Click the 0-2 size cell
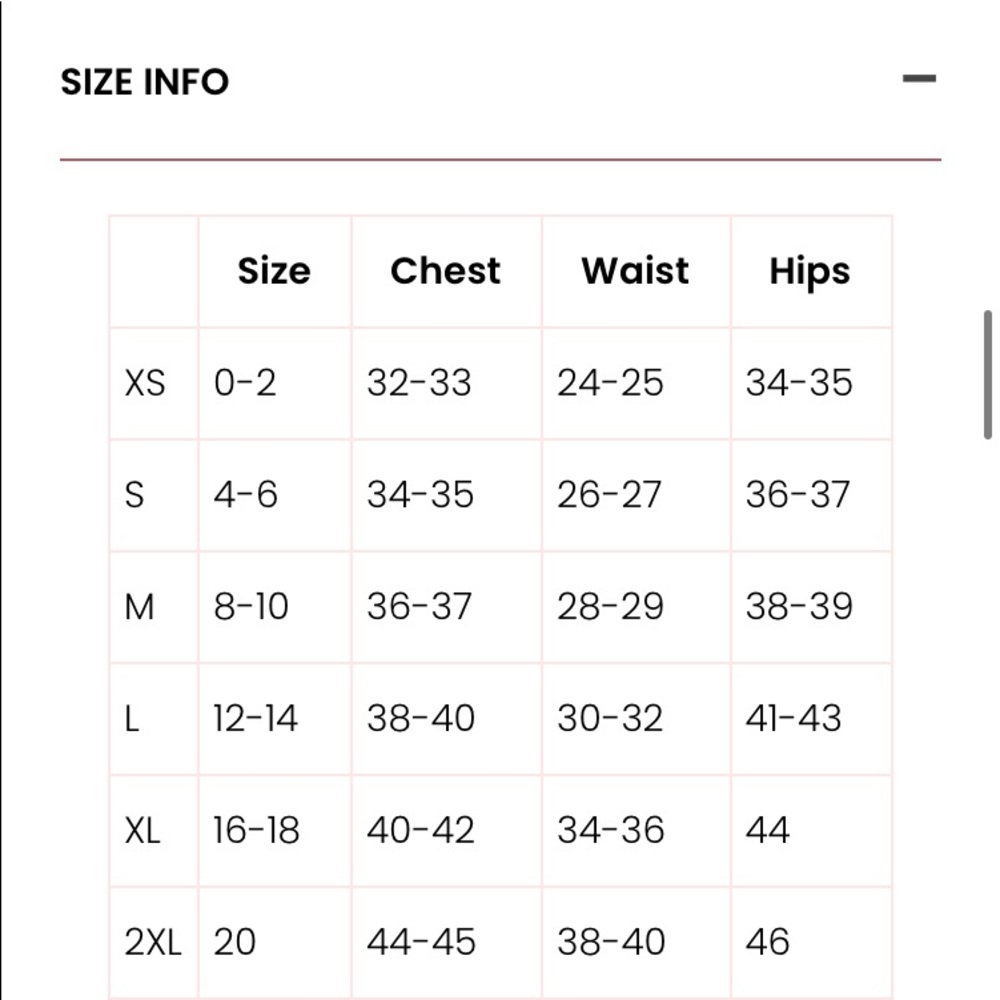This screenshot has width=1000, height=1000. point(245,383)
